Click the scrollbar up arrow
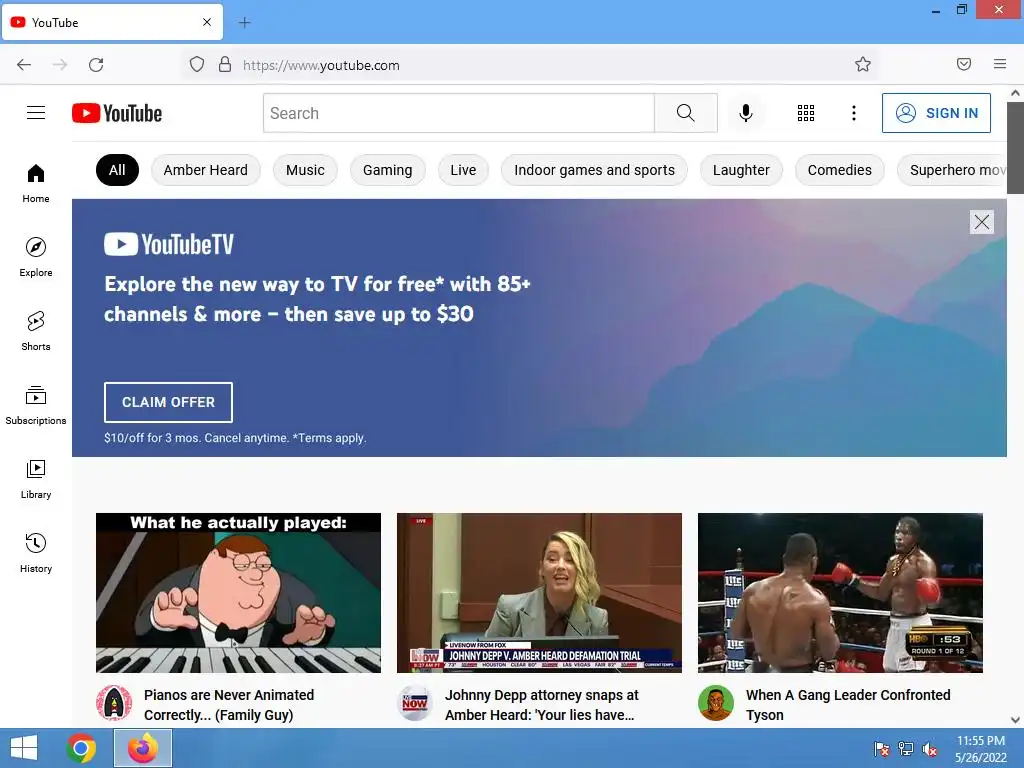This screenshot has width=1024, height=768. tap(1015, 93)
